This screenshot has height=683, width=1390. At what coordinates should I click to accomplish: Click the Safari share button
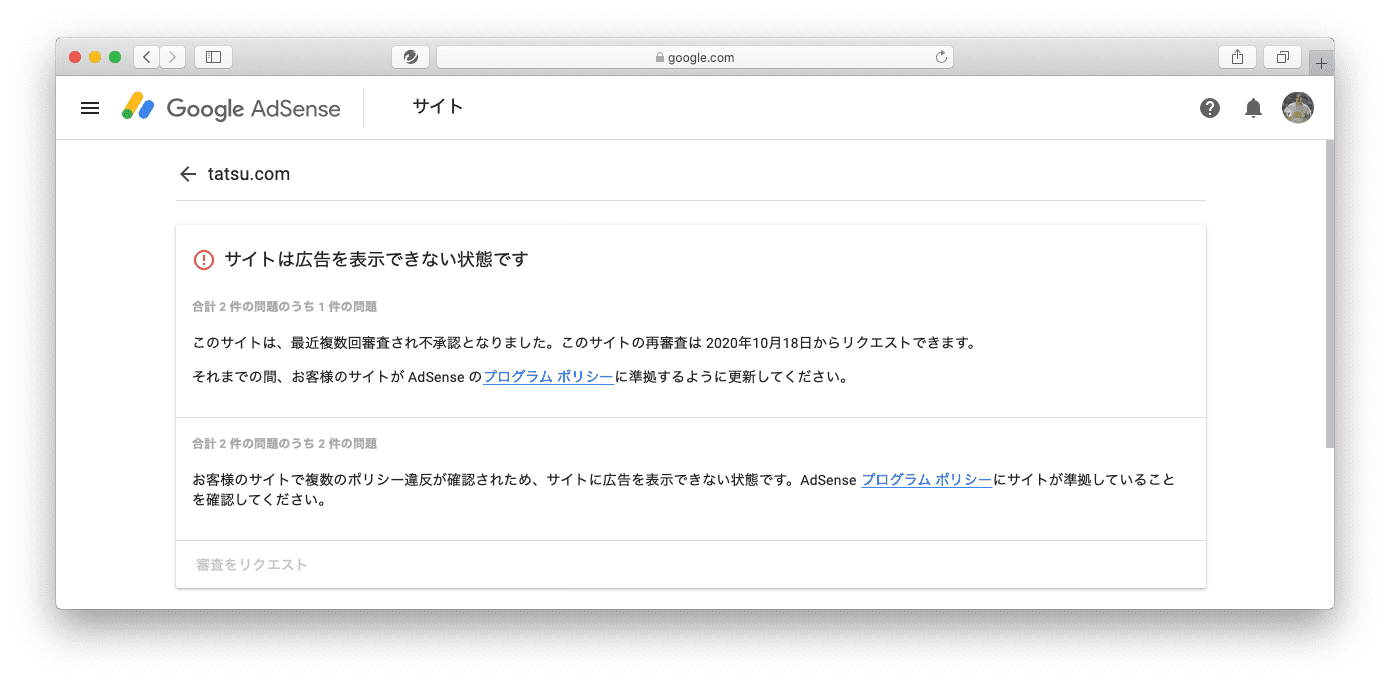[1237, 57]
